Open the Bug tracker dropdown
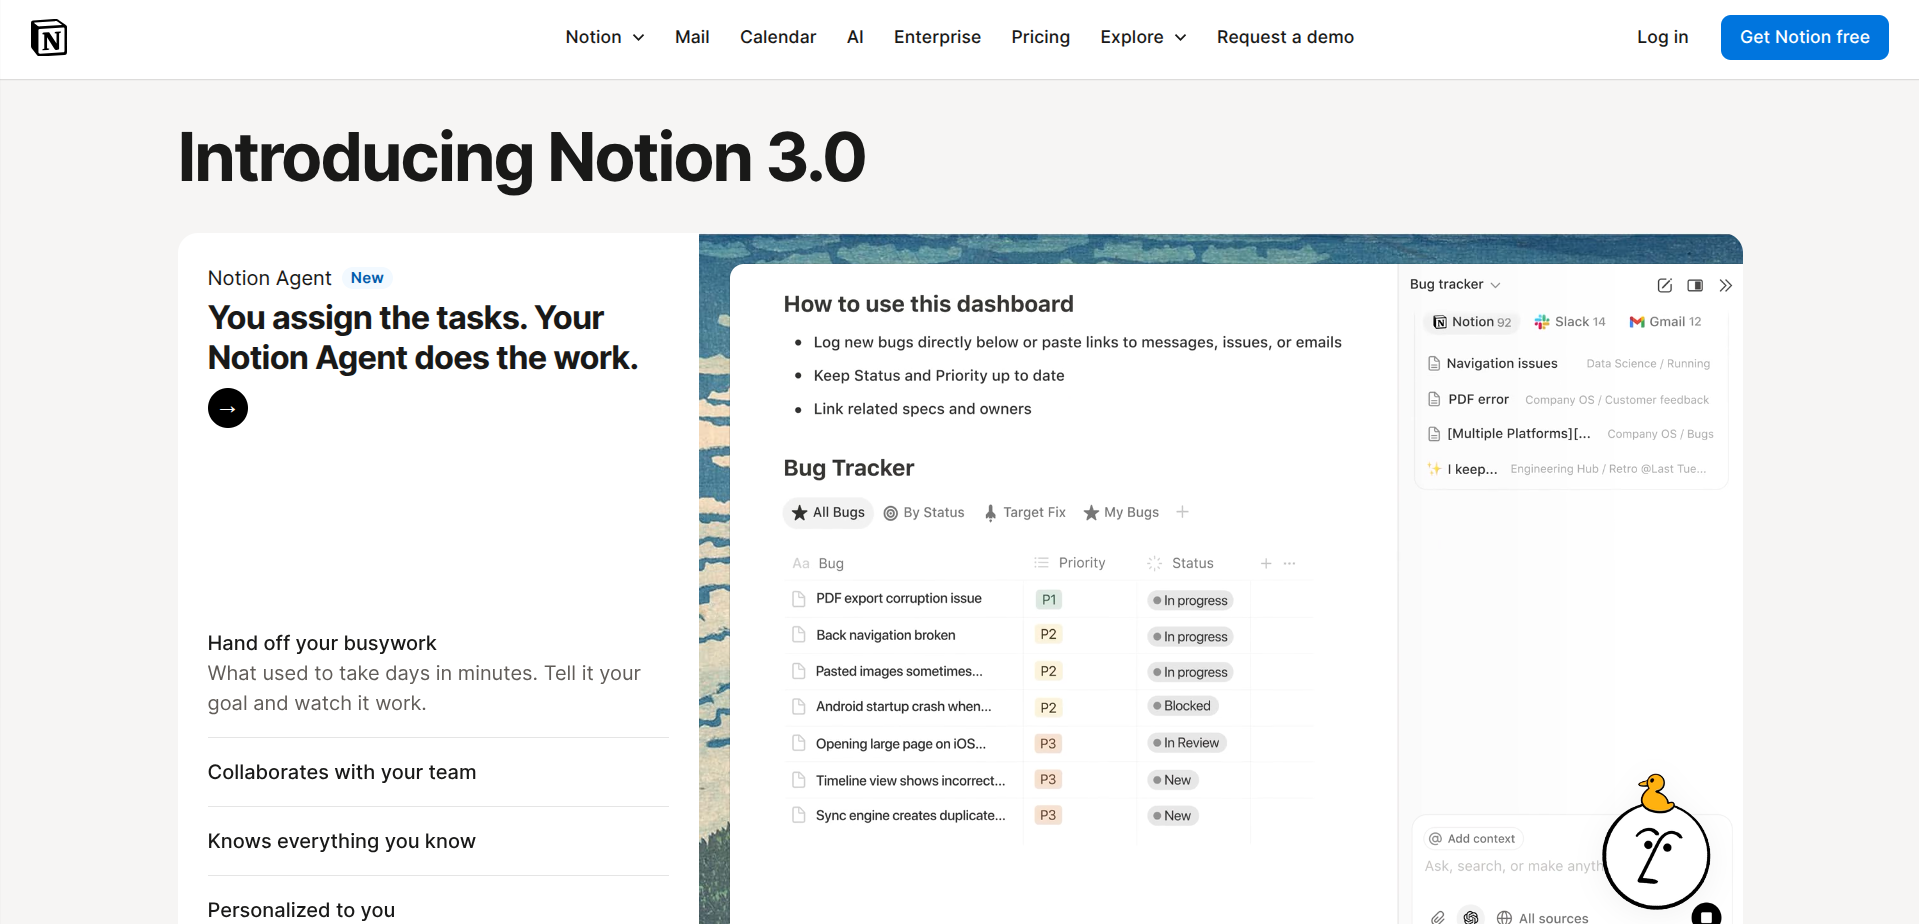Viewport: 1919px width, 924px height. [x=1455, y=285]
